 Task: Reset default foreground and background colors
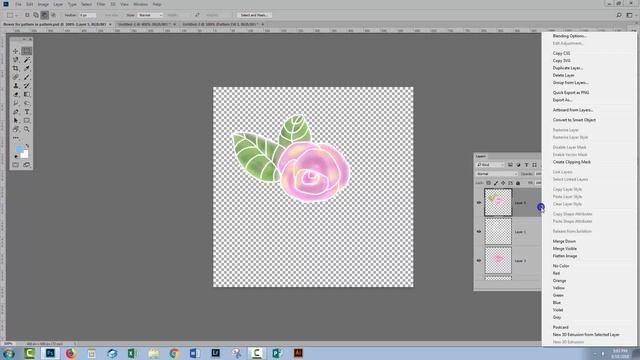pyautogui.click(x=16, y=156)
